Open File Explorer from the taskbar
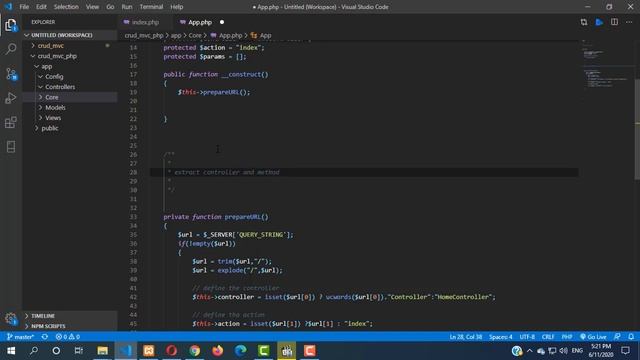 (102, 351)
